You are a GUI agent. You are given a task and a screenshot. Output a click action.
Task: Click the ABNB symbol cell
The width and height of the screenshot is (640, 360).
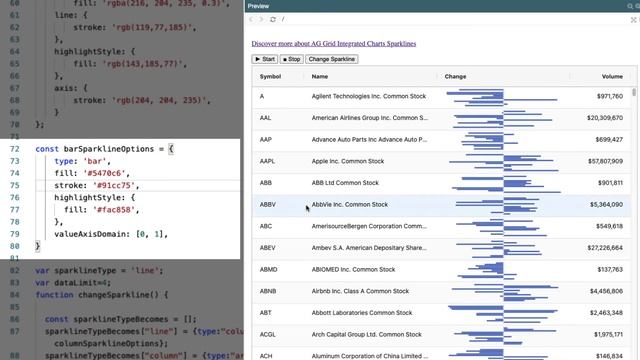coord(268,291)
